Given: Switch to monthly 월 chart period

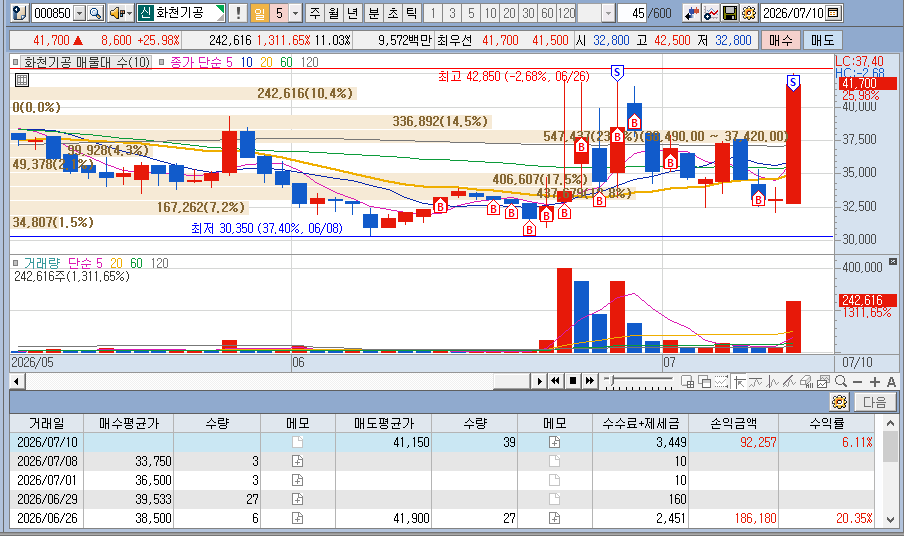Looking at the screenshot, I should click(x=334, y=13).
